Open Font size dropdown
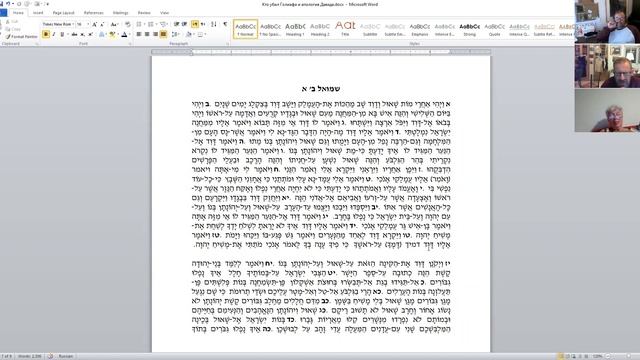Viewport: 640px width, 360px height. click(x=89, y=24)
